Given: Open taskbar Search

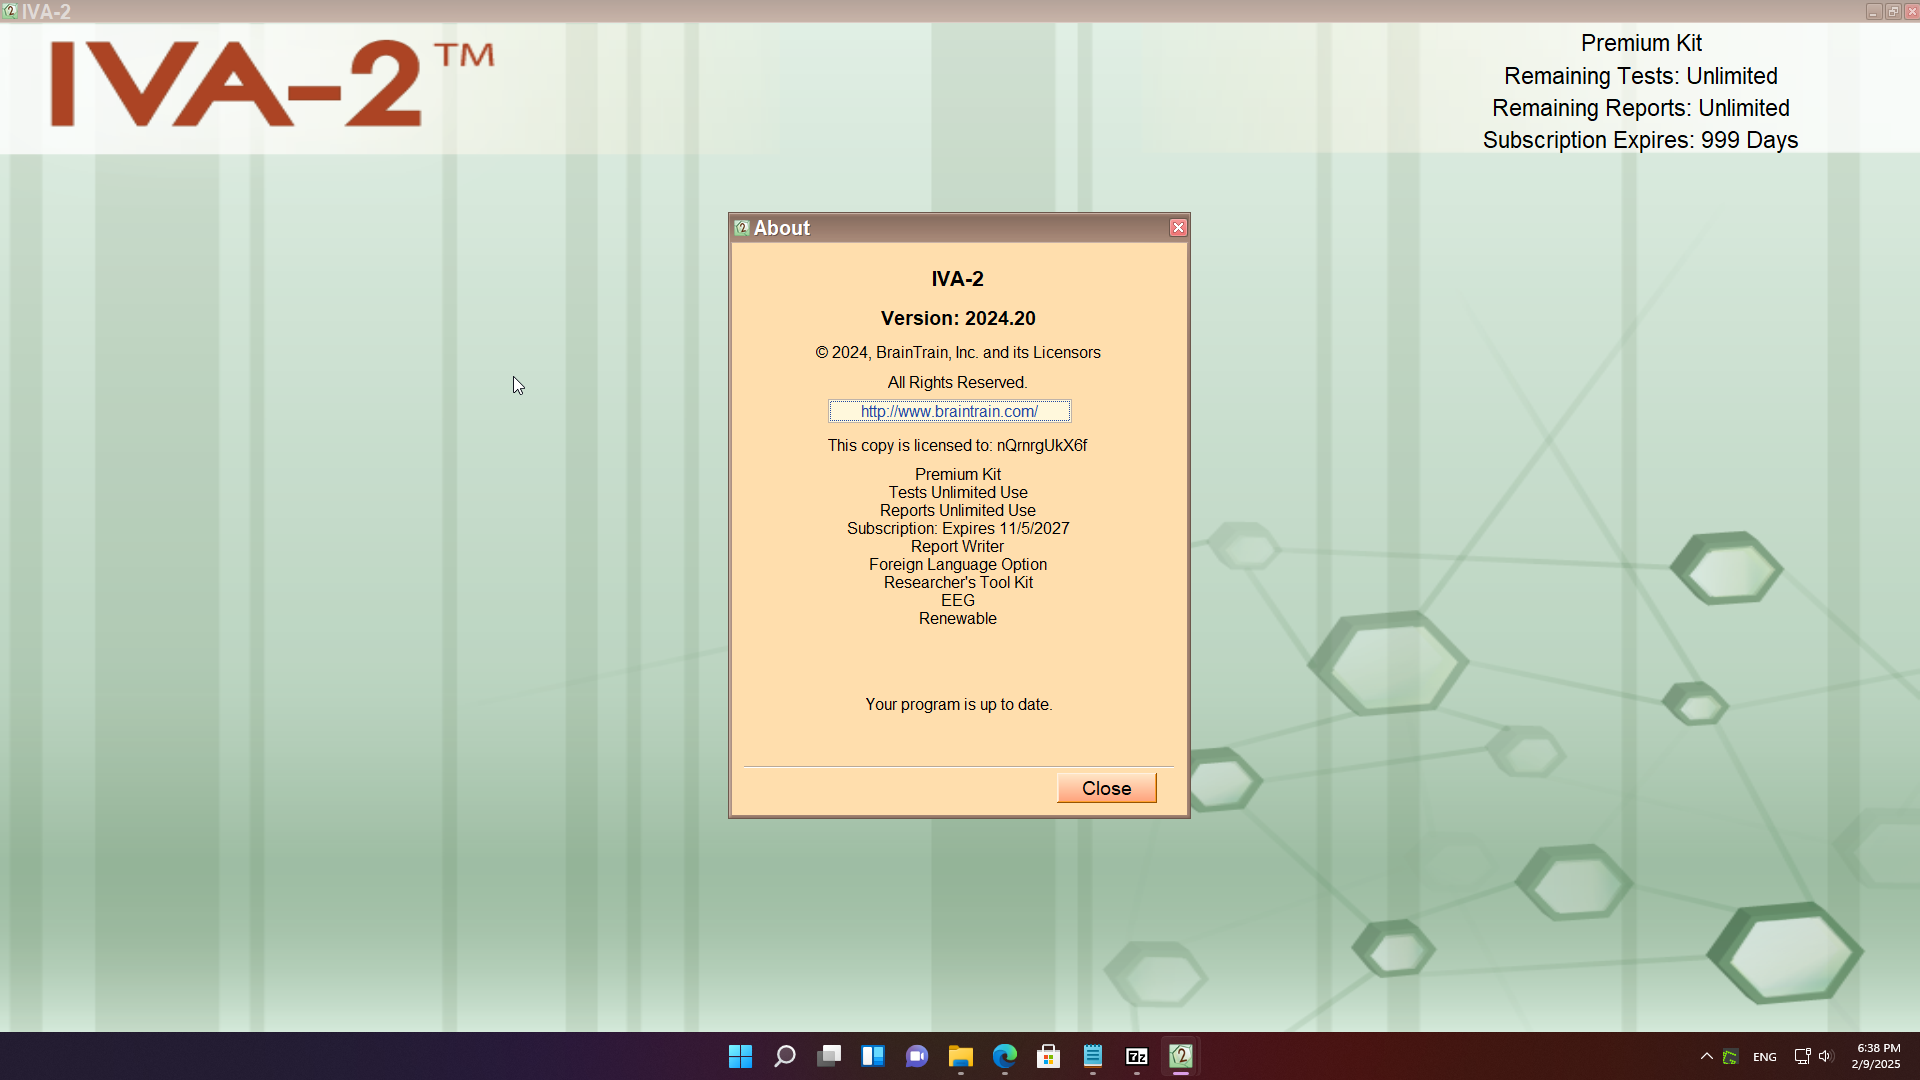Looking at the screenshot, I should click(x=785, y=1056).
